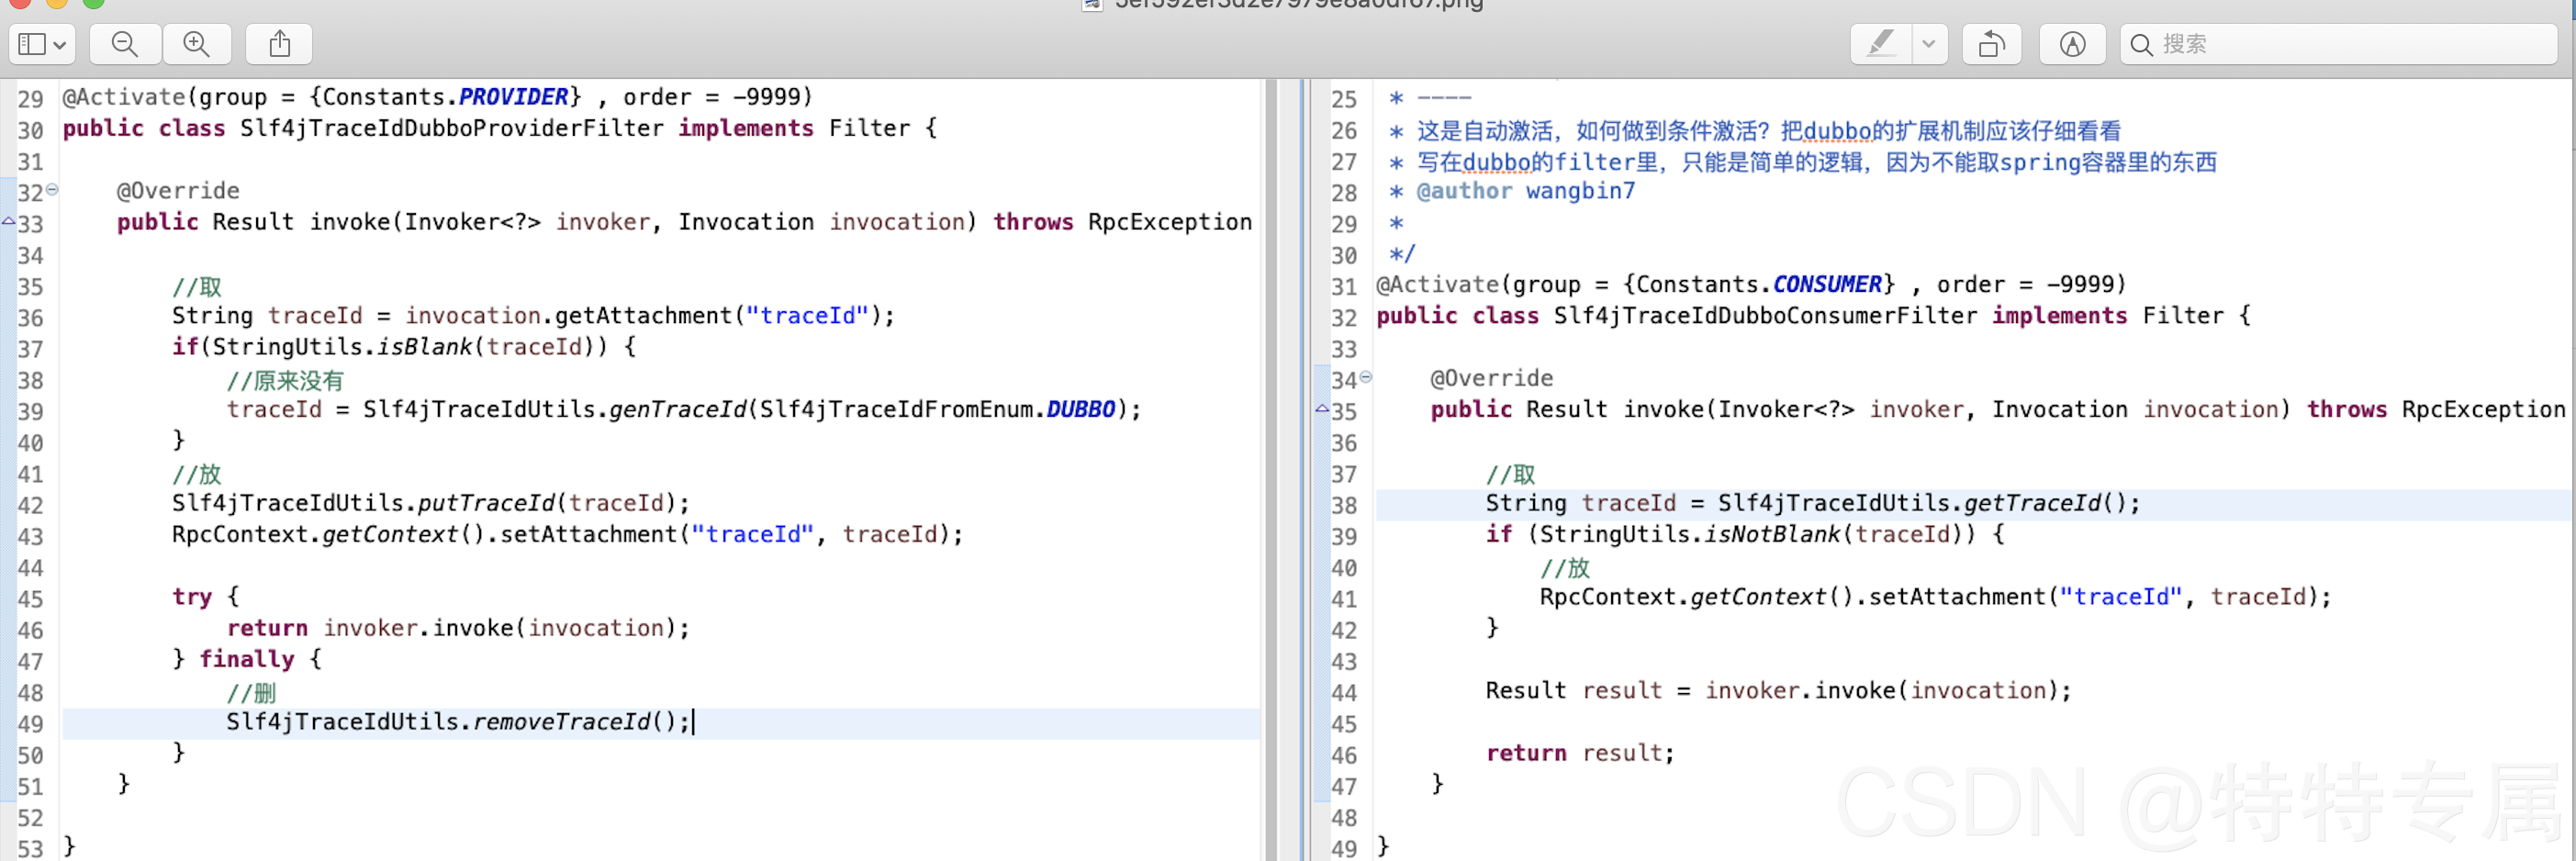Click 'Result result' declaration on line 44
2576x861 pixels.
[1573, 691]
